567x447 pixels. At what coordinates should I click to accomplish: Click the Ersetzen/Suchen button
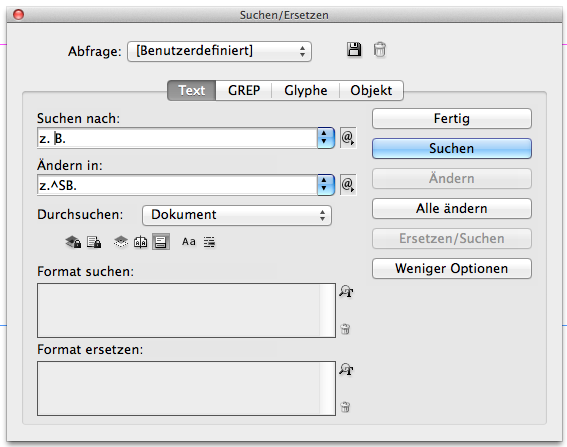tap(452, 239)
